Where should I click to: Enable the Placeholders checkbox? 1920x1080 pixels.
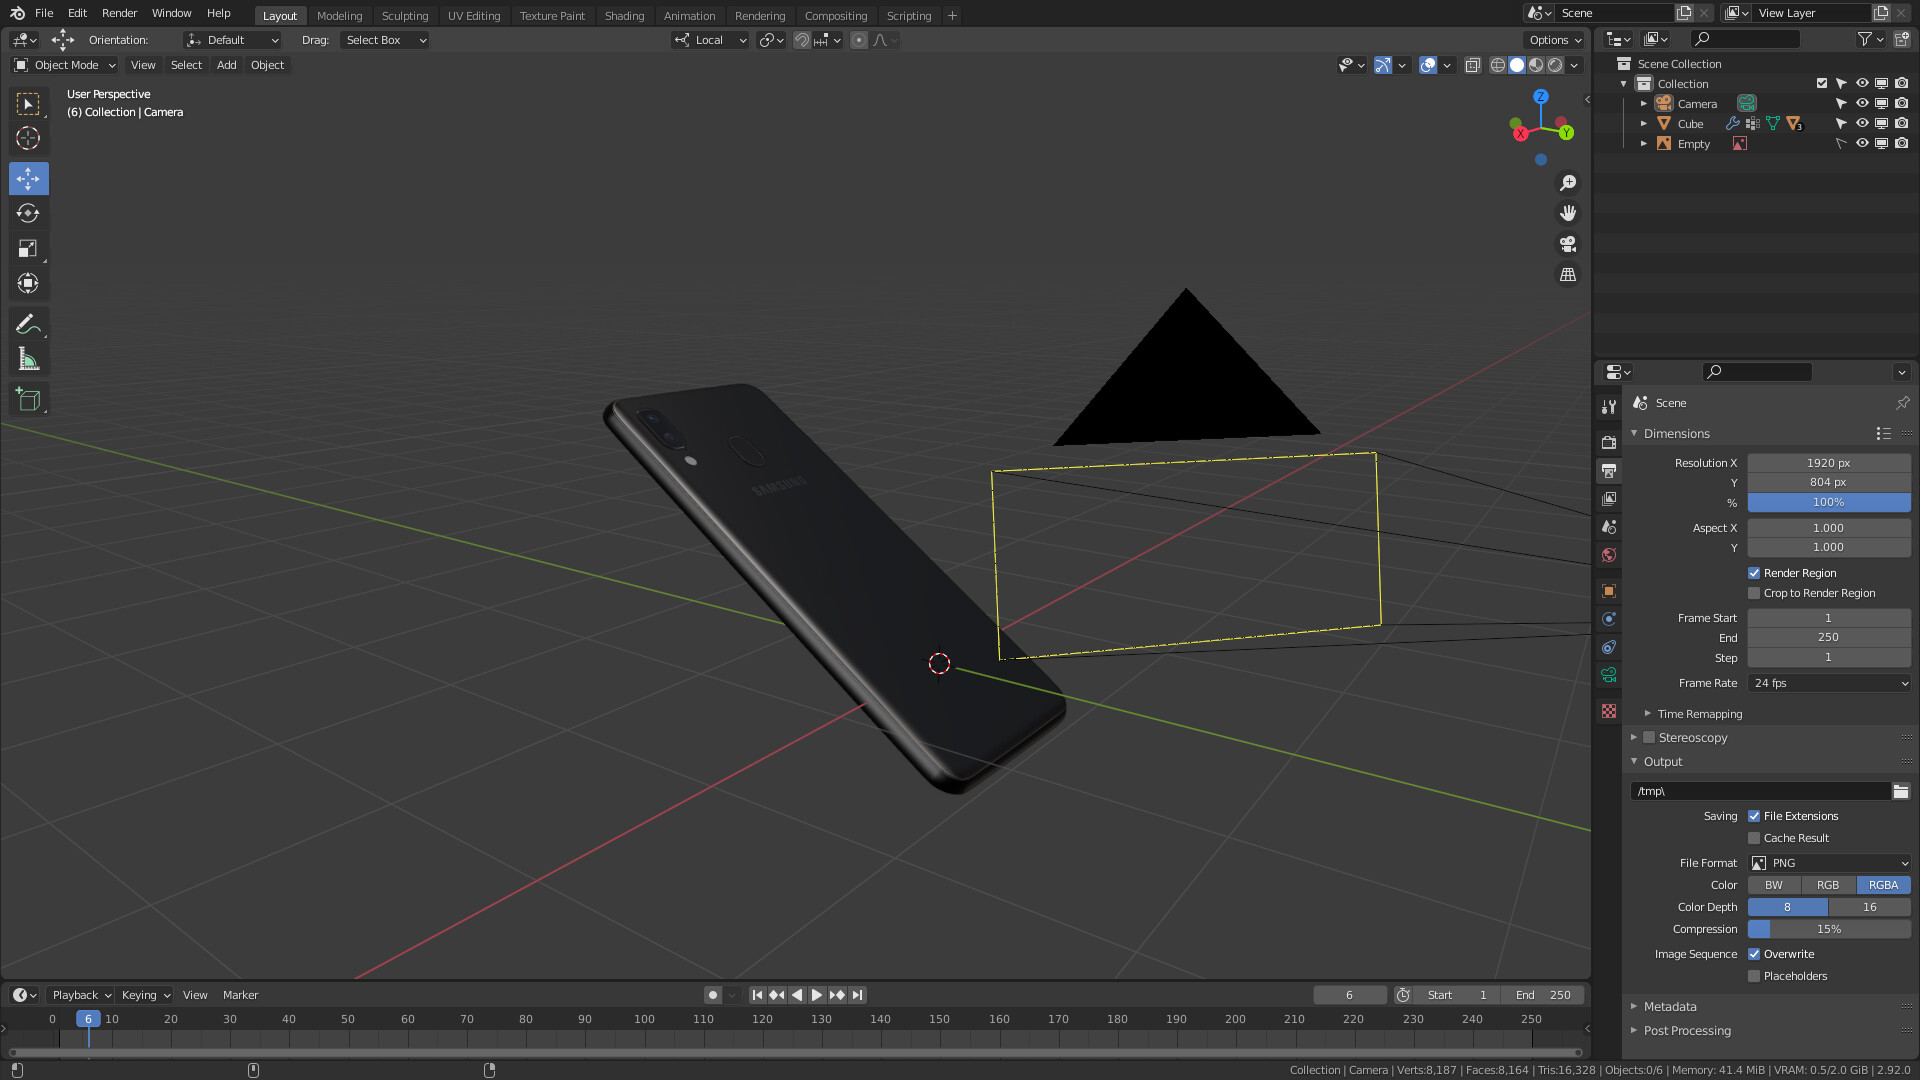(1754, 976)
